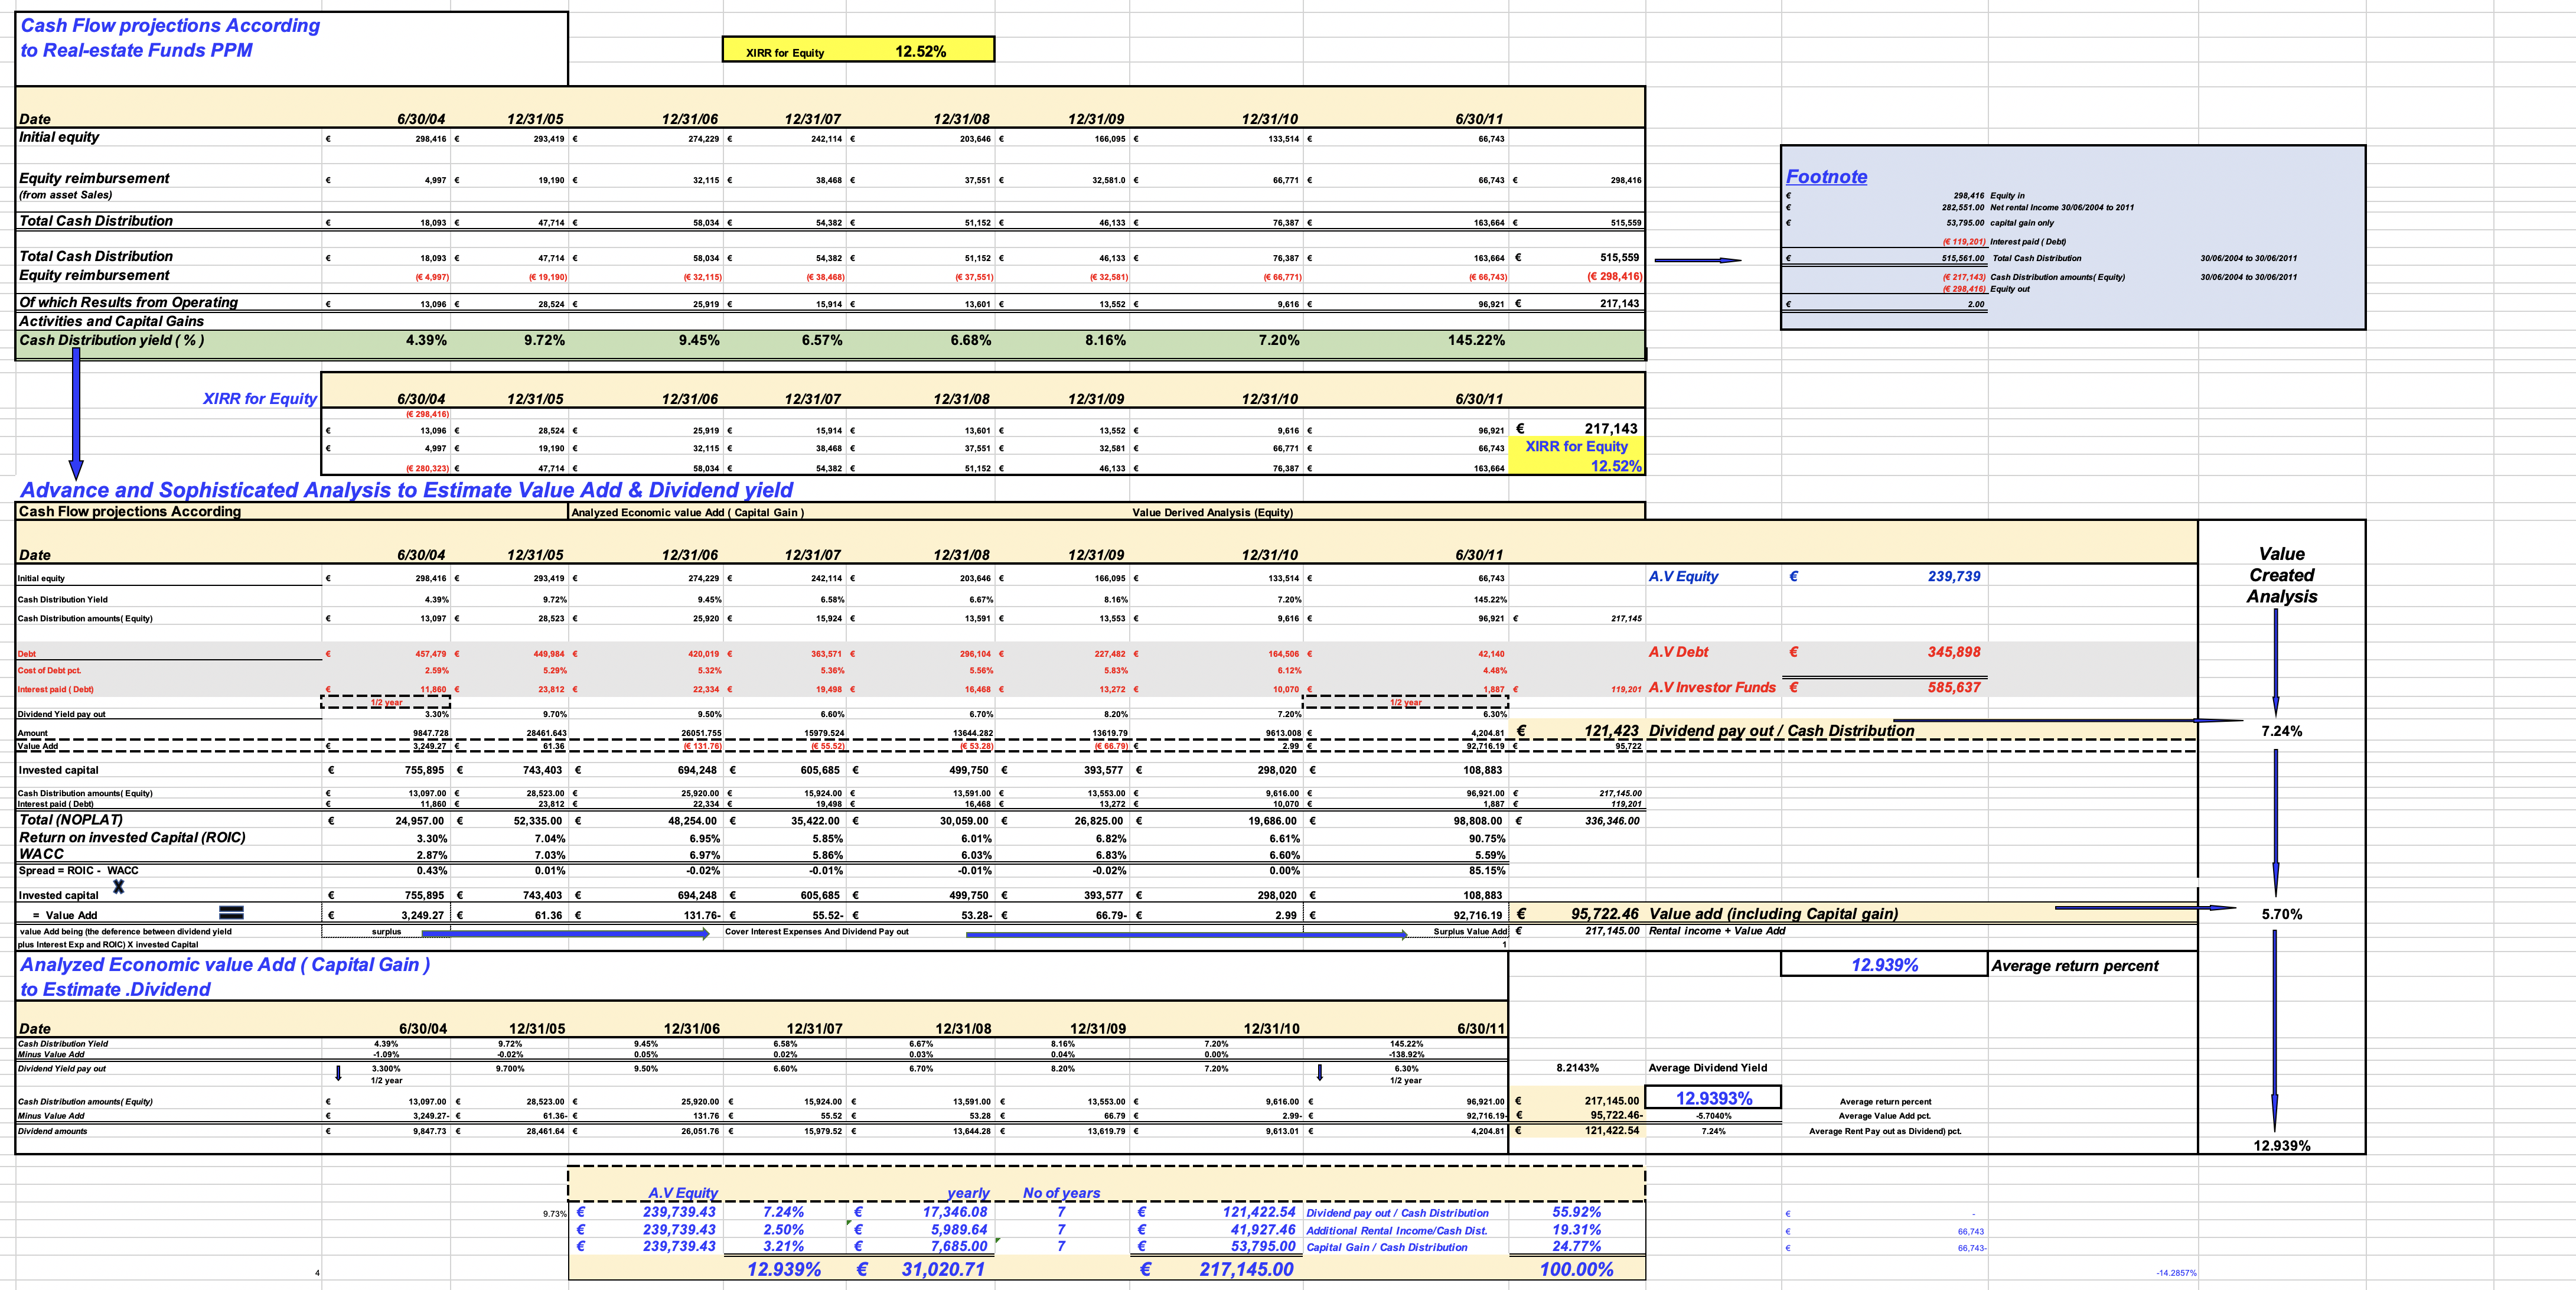
Task: Select 'Average Value Add pct.' label
Action: pyautogui.click(x=1884, y=1116)
